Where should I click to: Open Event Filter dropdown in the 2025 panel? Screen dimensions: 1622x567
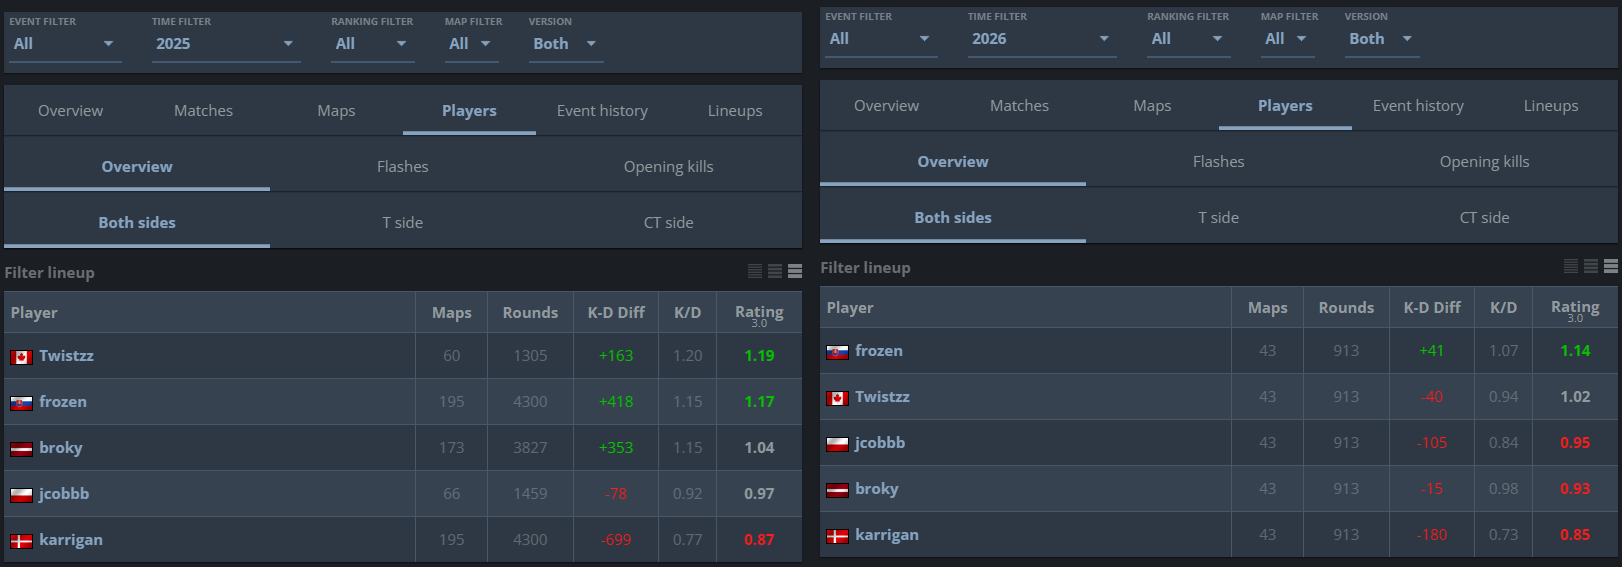pyautogui.click(x=64, y=44)
